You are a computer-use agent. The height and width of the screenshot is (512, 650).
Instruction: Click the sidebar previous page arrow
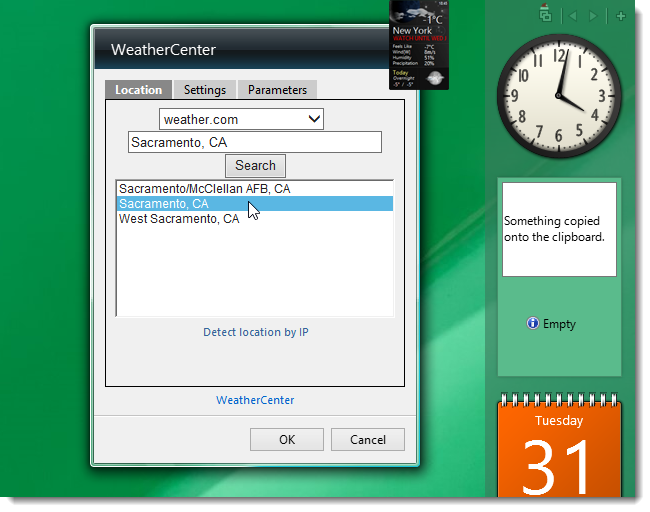click(573, 16)
